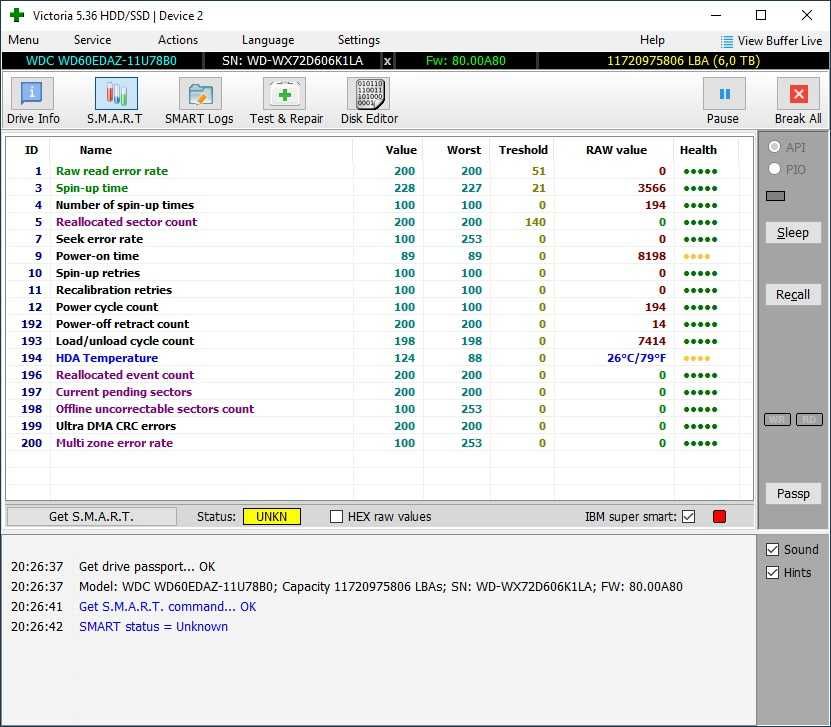Click the small gray indicator below PIO
Viewport: 831px width, 727px height.
pos(775,196)
